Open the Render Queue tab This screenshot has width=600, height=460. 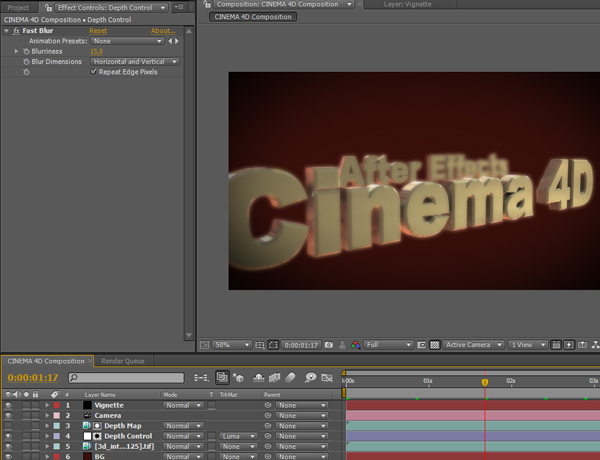[123, 361]
